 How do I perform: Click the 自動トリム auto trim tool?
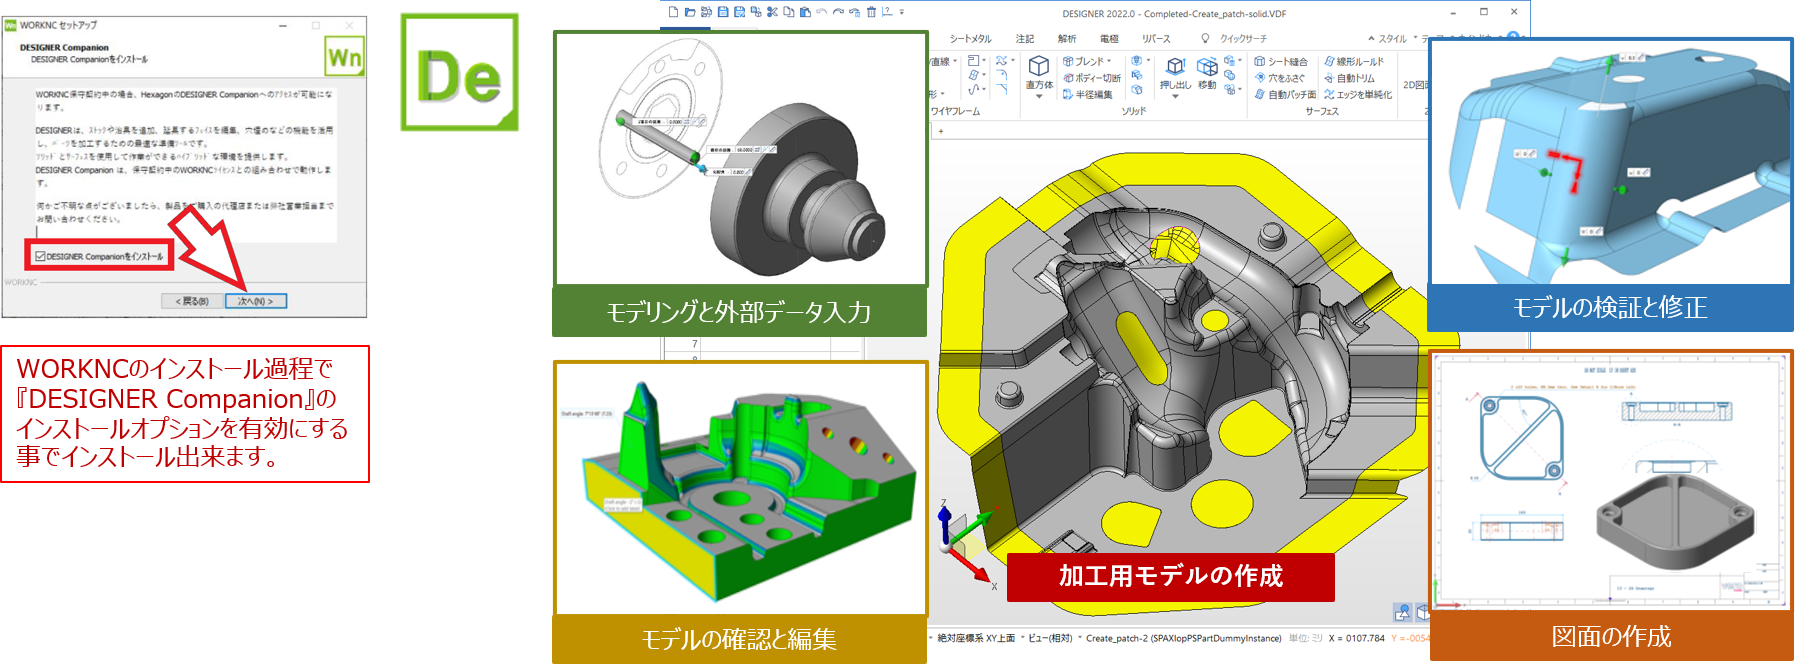[x=1349, y=78]
